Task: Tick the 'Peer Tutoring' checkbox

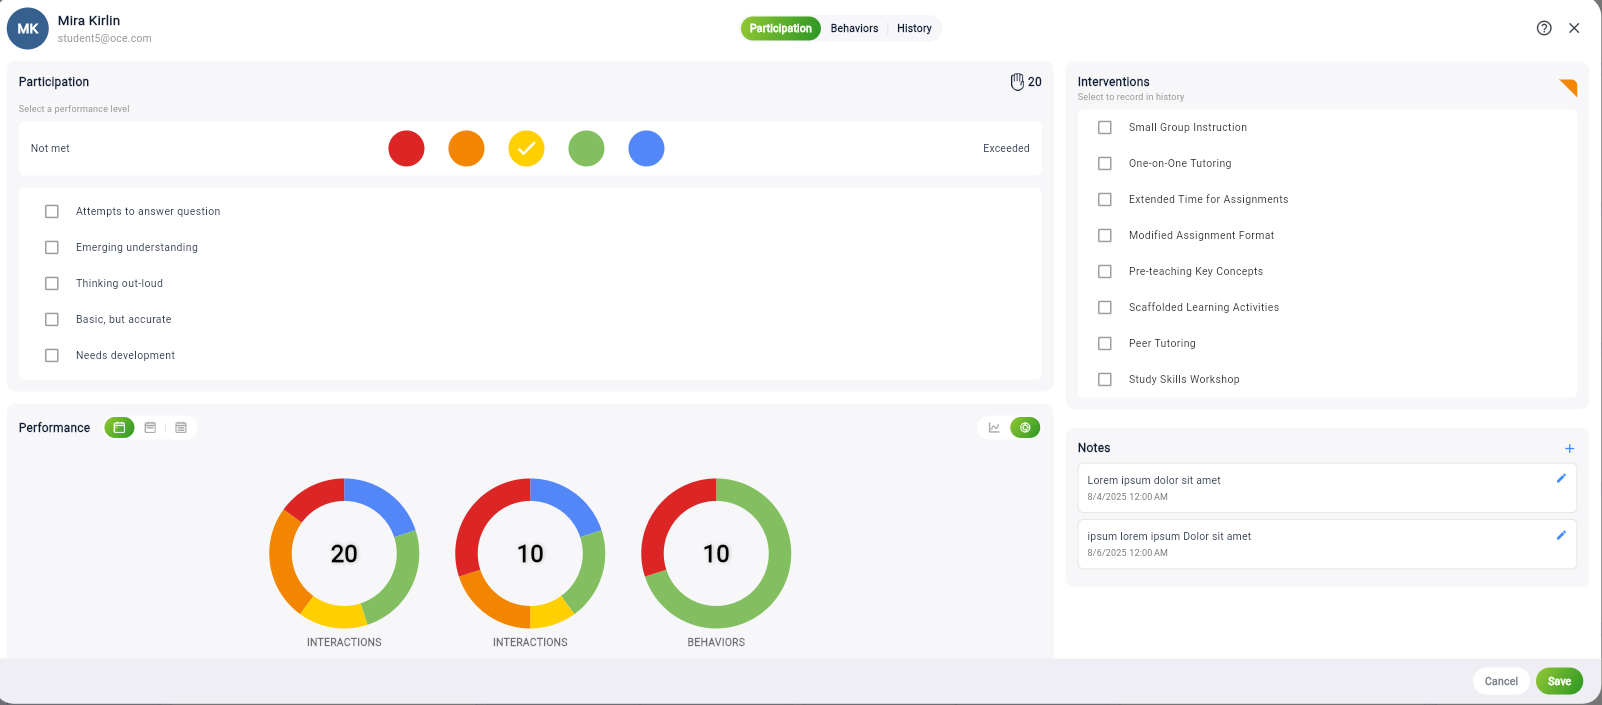Action: [1105, 344]
